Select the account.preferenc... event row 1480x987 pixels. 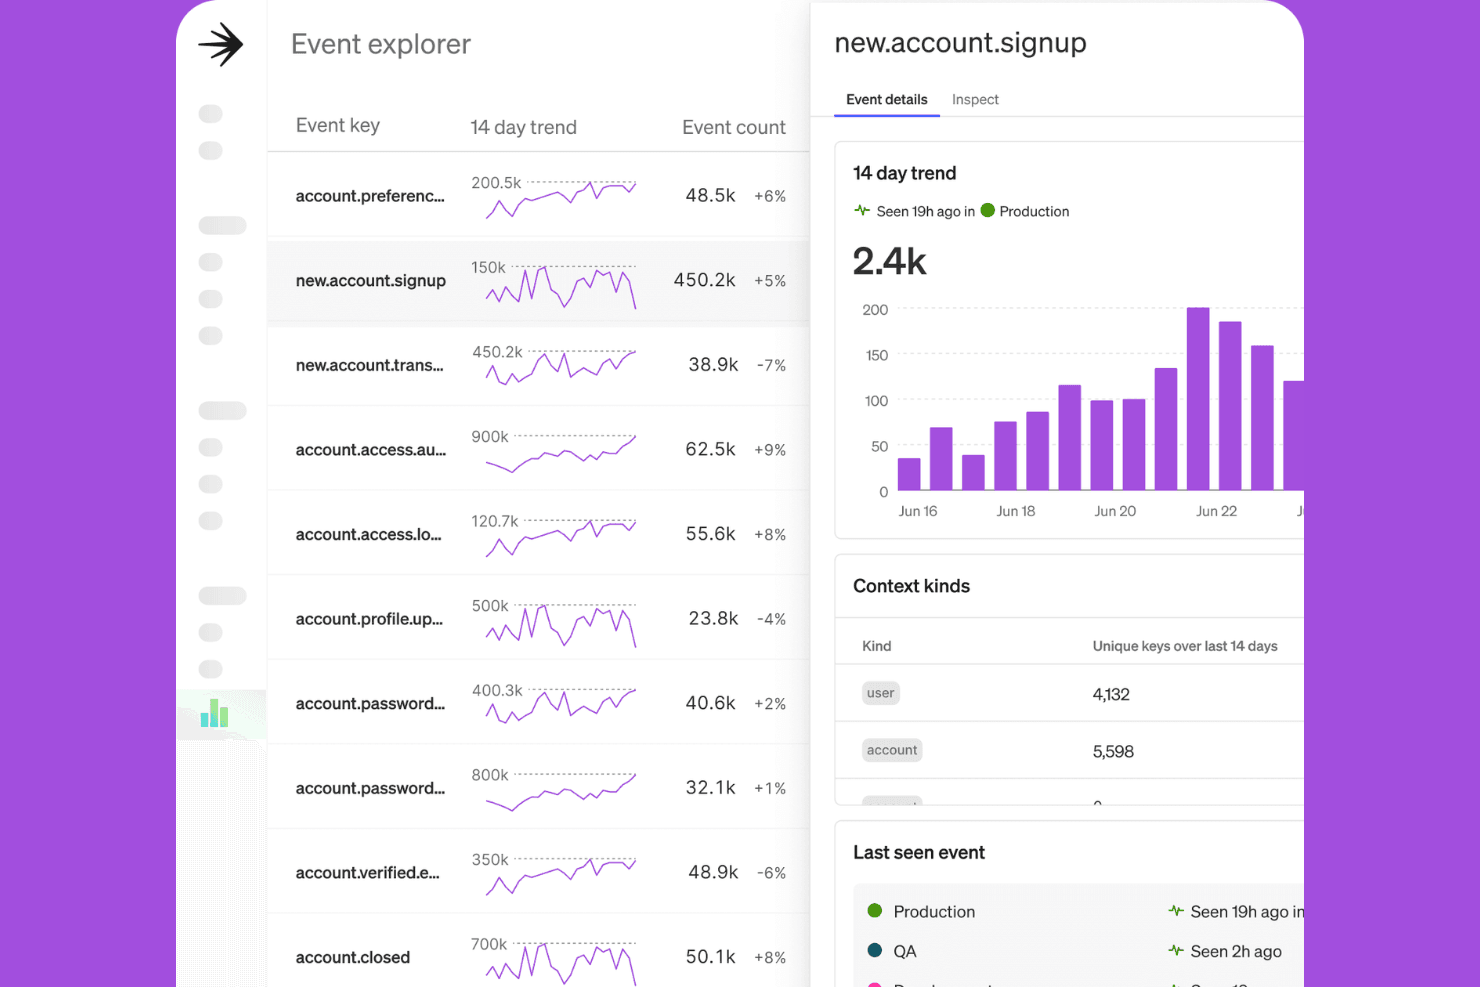coord(538,195)
